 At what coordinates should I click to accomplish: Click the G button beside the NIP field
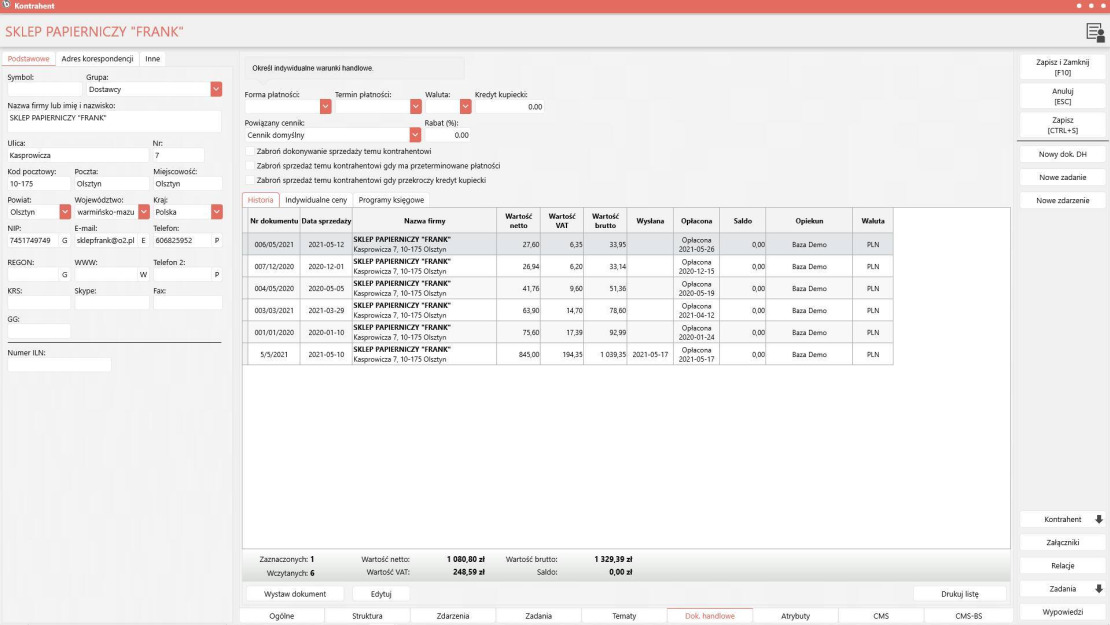point(64,241)
